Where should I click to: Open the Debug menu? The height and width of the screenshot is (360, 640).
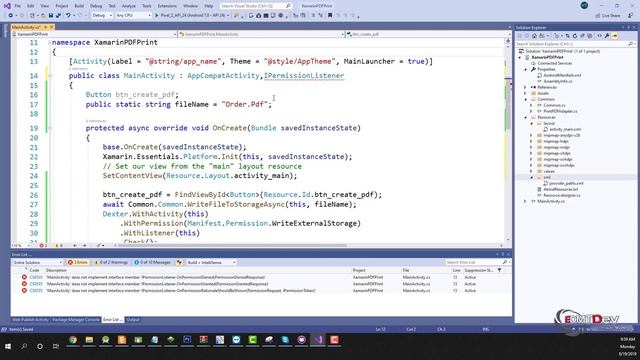96,6
